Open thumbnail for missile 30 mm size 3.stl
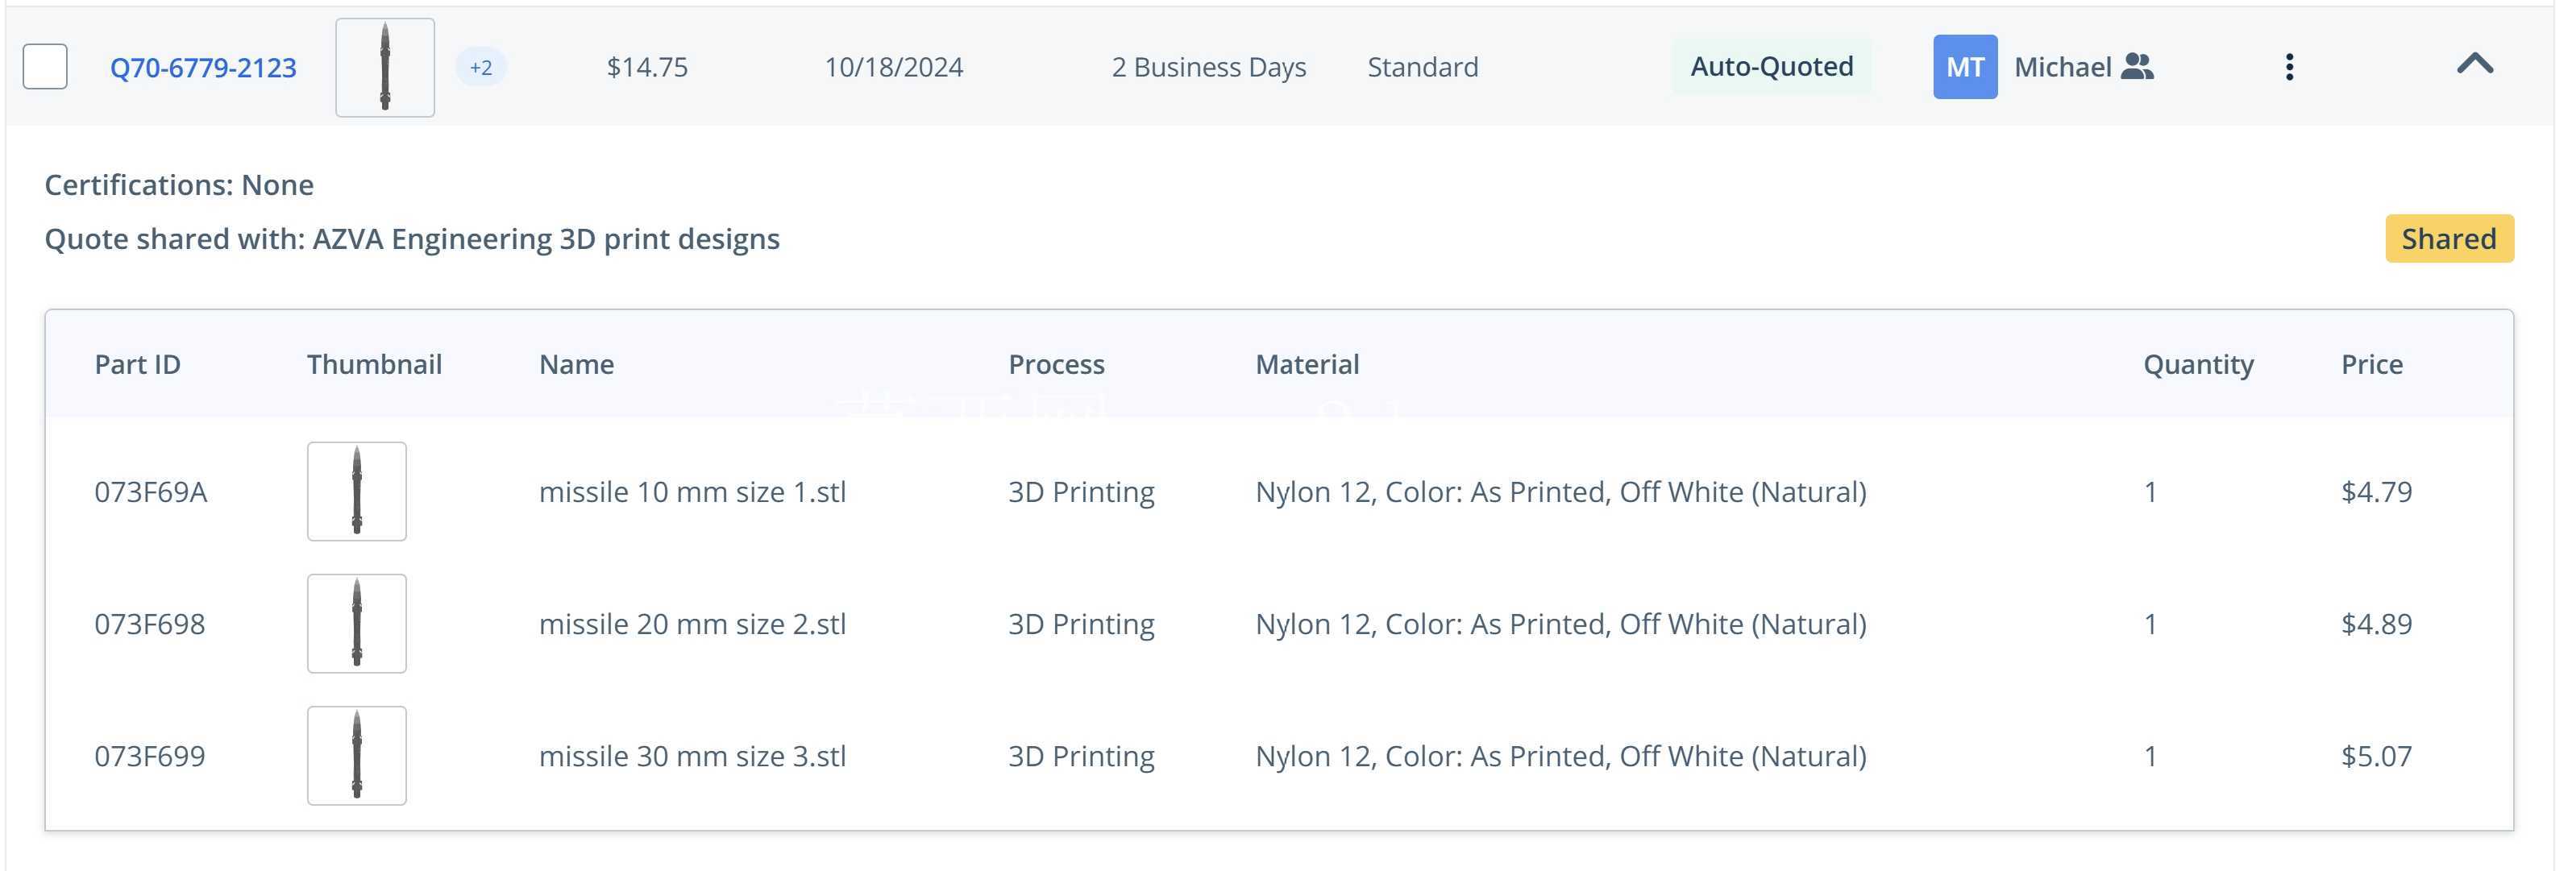2576x871 pixels. (357, 756)
